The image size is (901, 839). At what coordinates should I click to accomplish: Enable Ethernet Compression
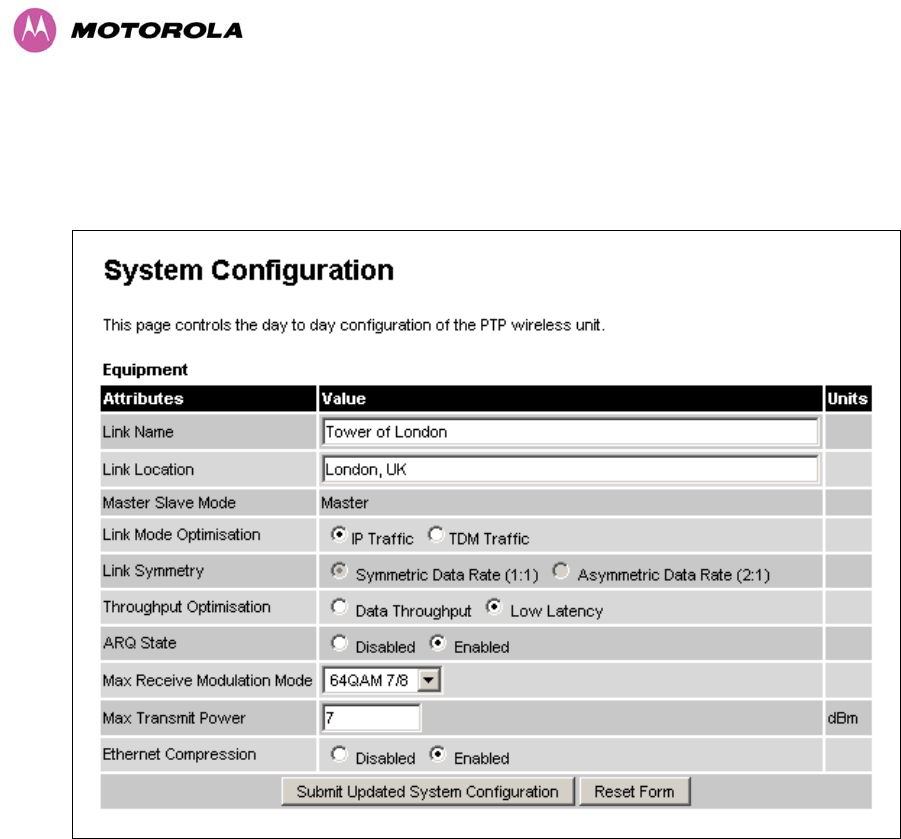[437, 755]
